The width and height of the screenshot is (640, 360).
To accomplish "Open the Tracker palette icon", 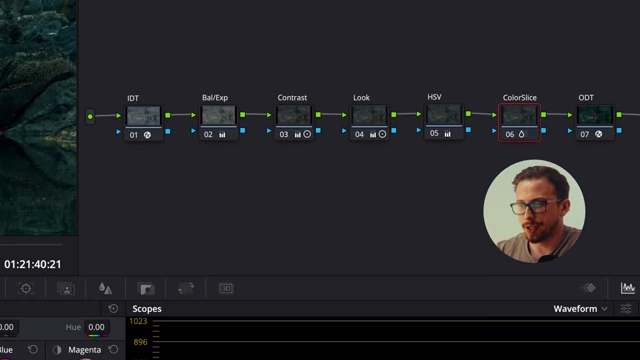I will (26, 289).
